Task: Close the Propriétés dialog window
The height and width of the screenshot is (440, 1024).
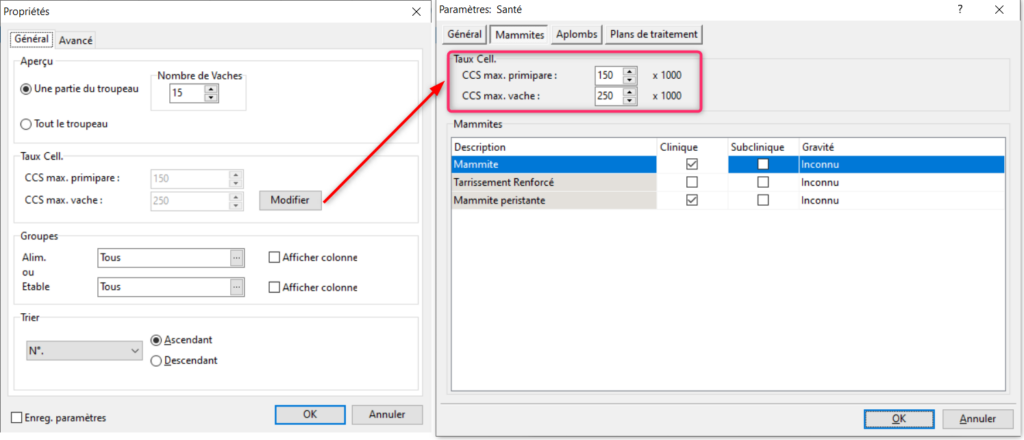Action: click(416, 10)
